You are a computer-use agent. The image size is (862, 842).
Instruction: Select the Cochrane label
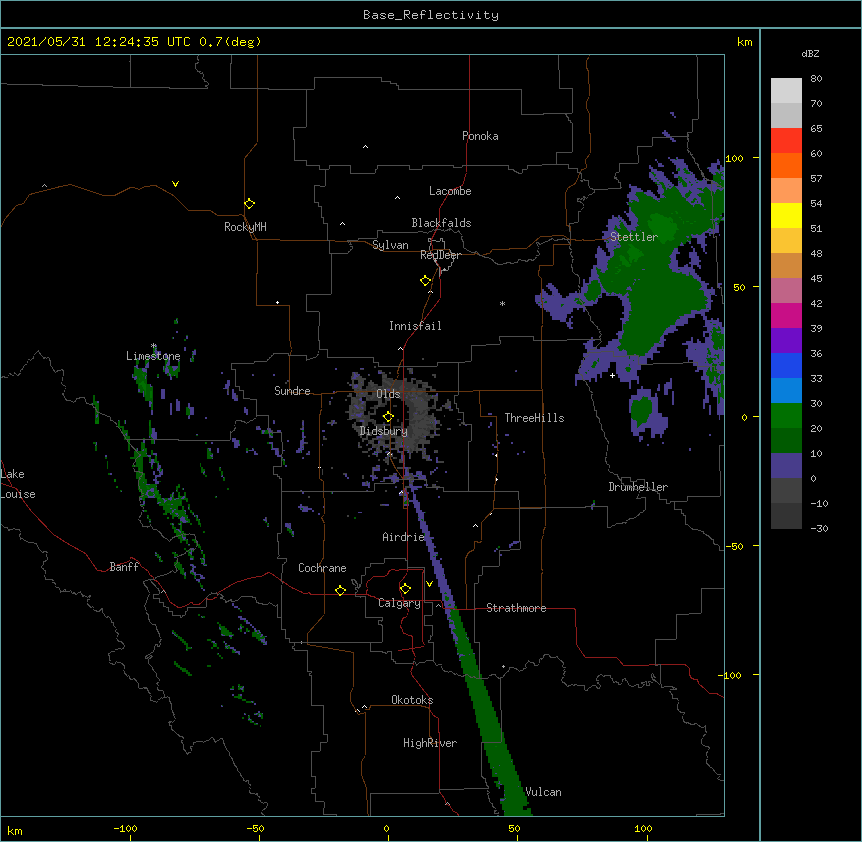pyautogui.click(x=322, y=568)
